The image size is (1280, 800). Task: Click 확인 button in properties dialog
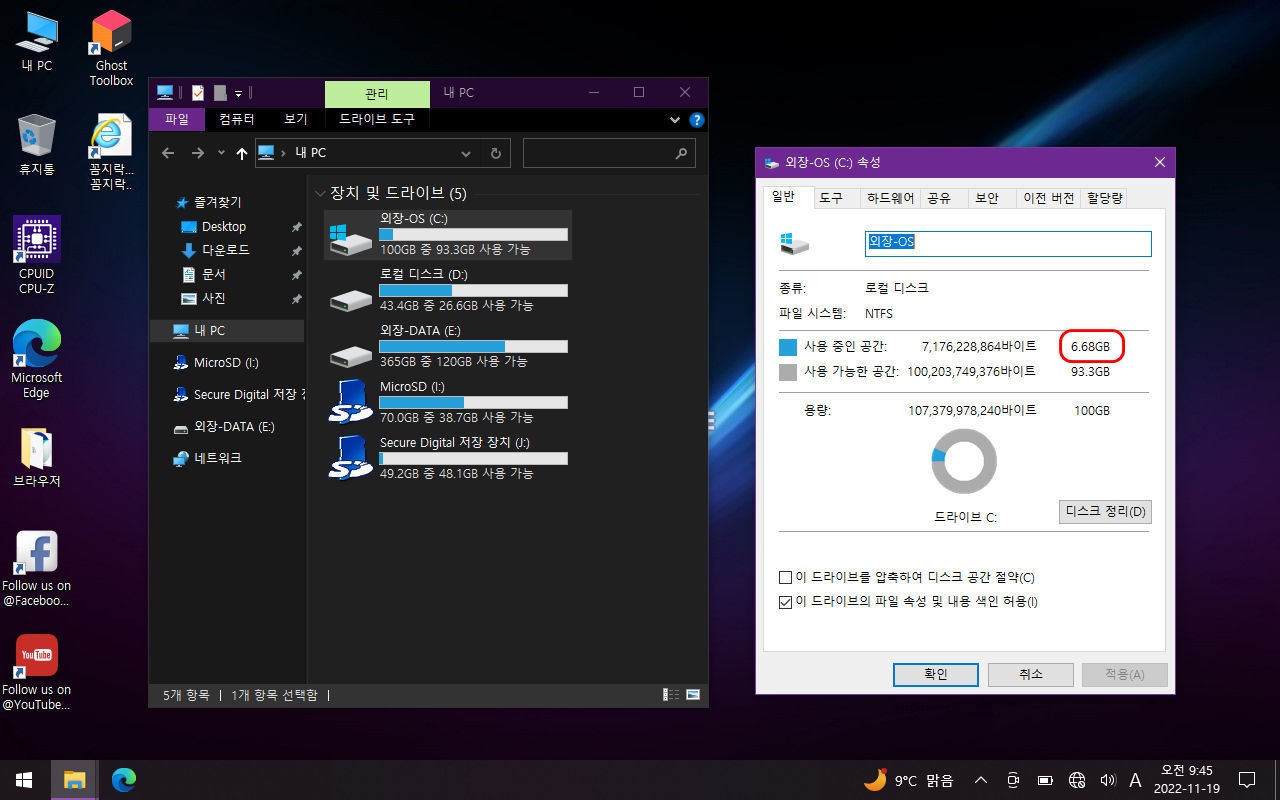point(935,675)
